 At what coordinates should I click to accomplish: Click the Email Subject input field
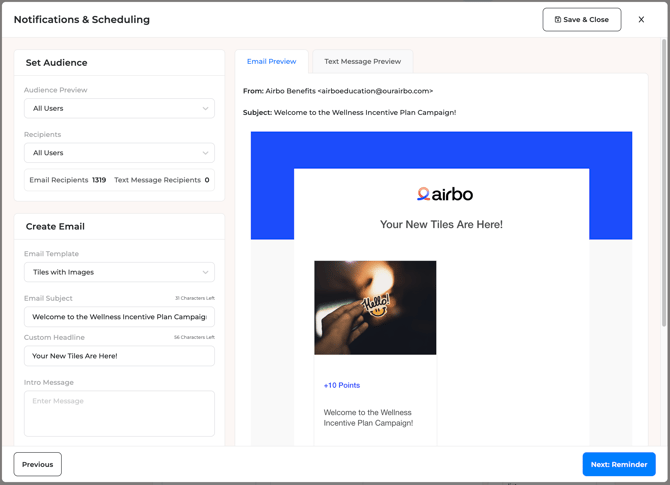coord(119,317)
